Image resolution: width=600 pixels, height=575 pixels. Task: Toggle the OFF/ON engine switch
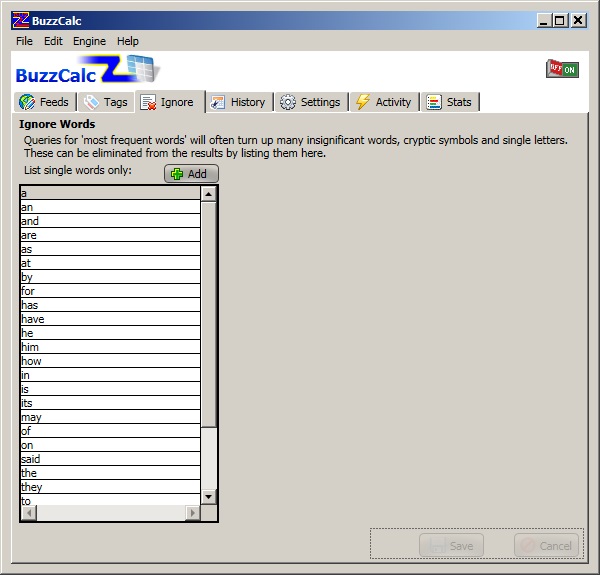[561, 69]
